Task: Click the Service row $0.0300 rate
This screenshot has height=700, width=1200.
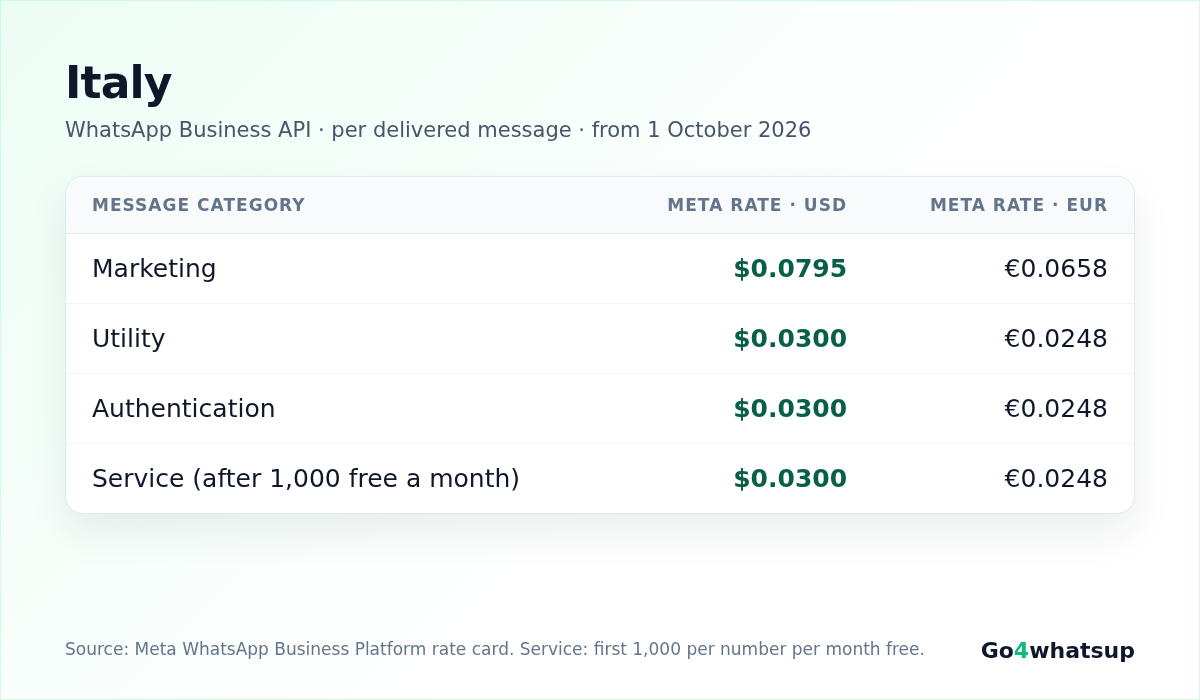Action: click(x=790, y=479)
